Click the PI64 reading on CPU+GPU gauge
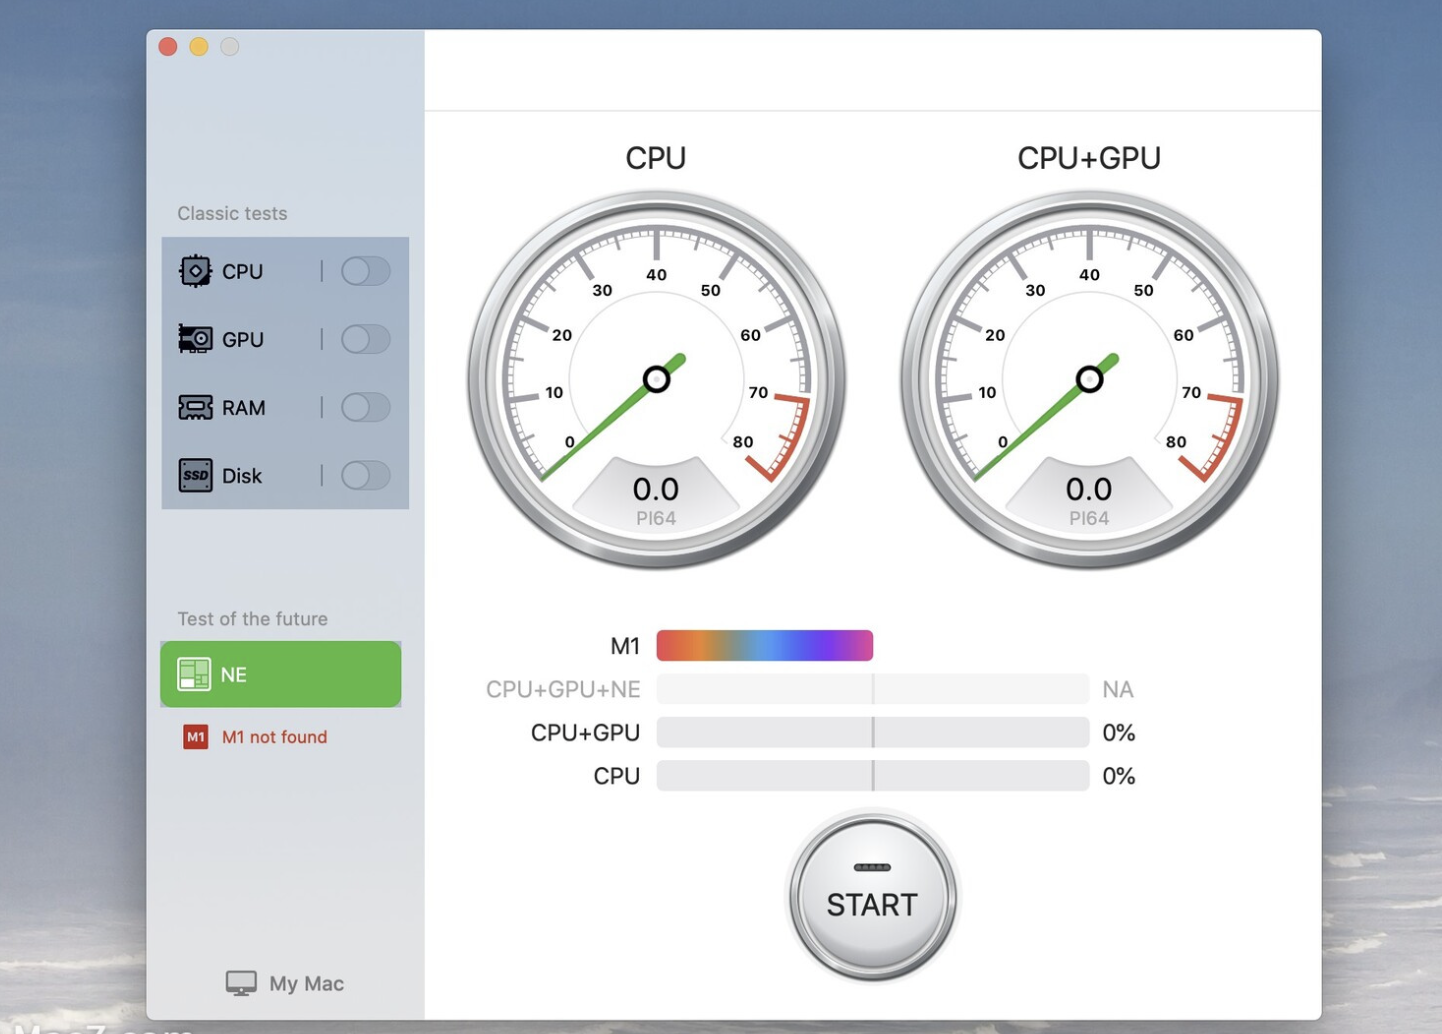Viewport: 1442px width, 1034px height. 1089,518
